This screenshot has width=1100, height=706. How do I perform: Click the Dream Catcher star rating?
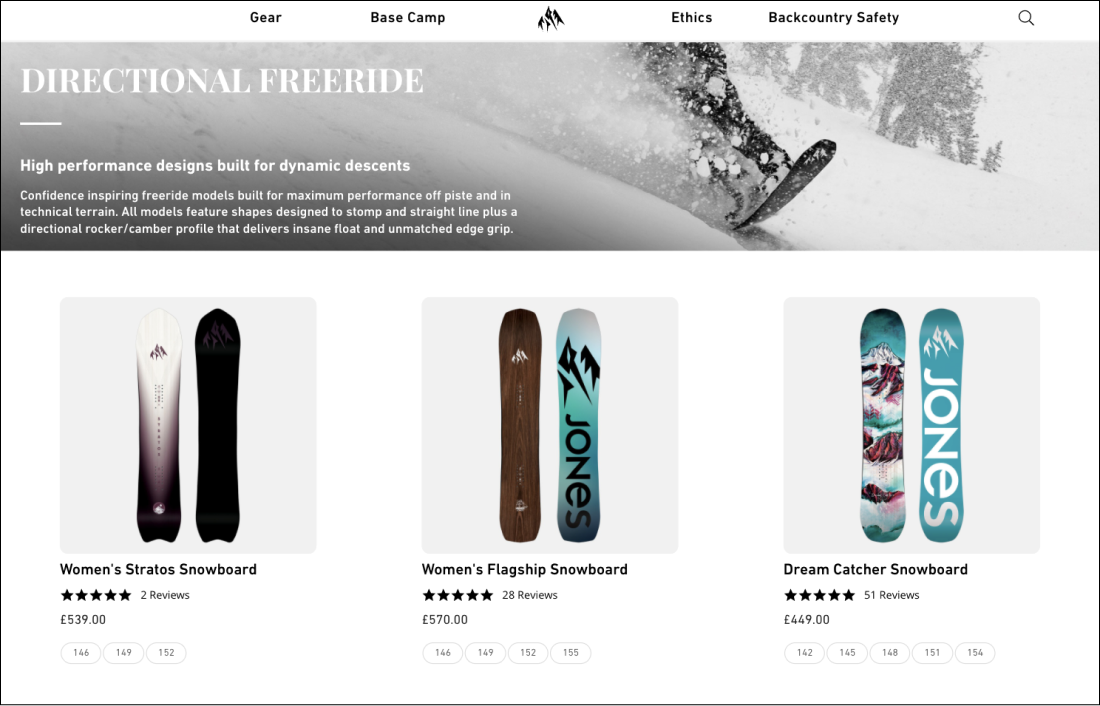coord(819,595)
